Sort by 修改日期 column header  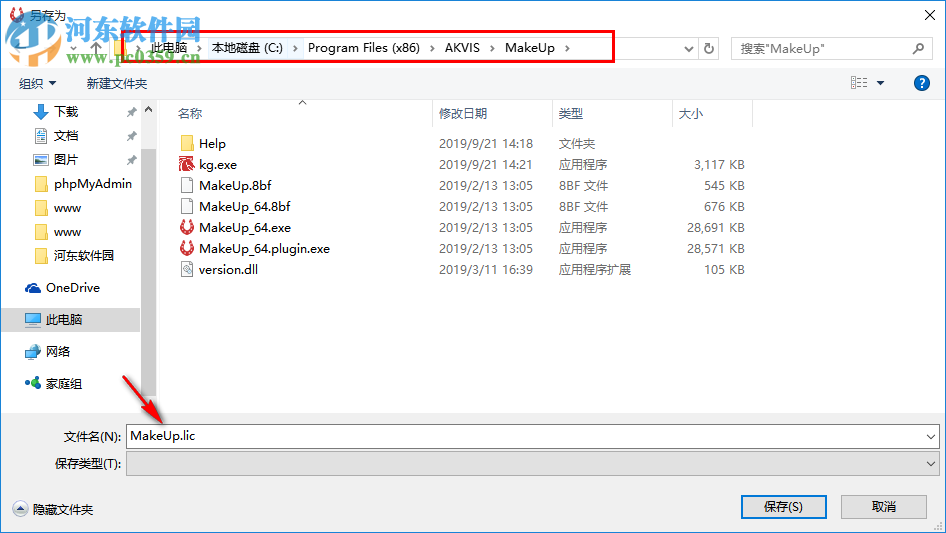[x=463, y=113]
